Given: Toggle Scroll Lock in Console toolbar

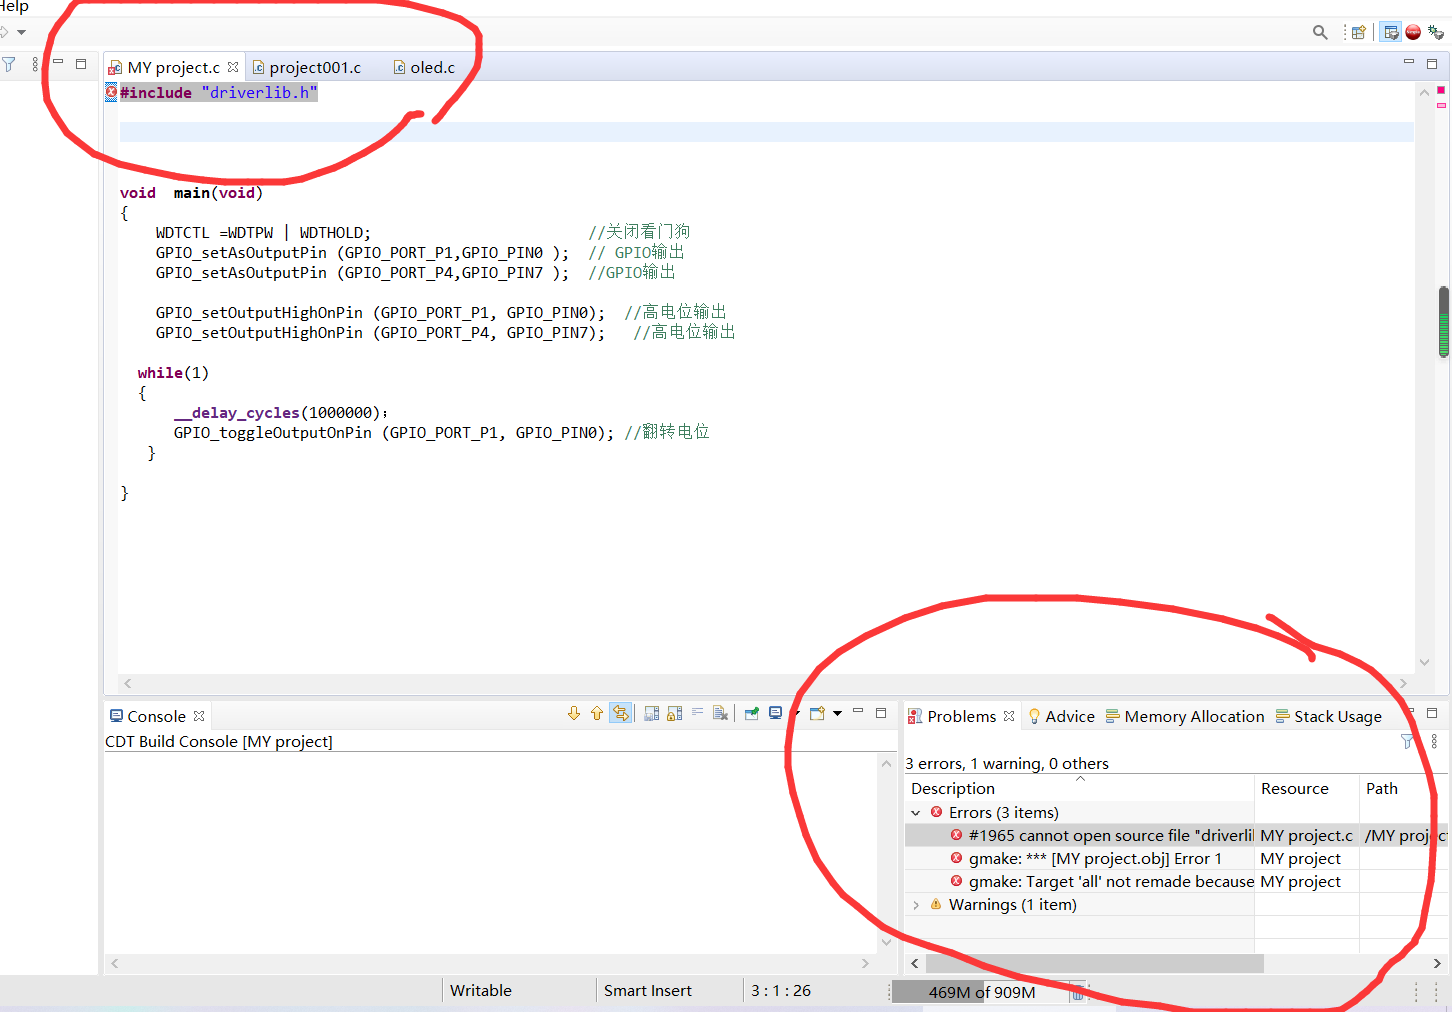Looking at the screenshot, I should pos(675,713).
